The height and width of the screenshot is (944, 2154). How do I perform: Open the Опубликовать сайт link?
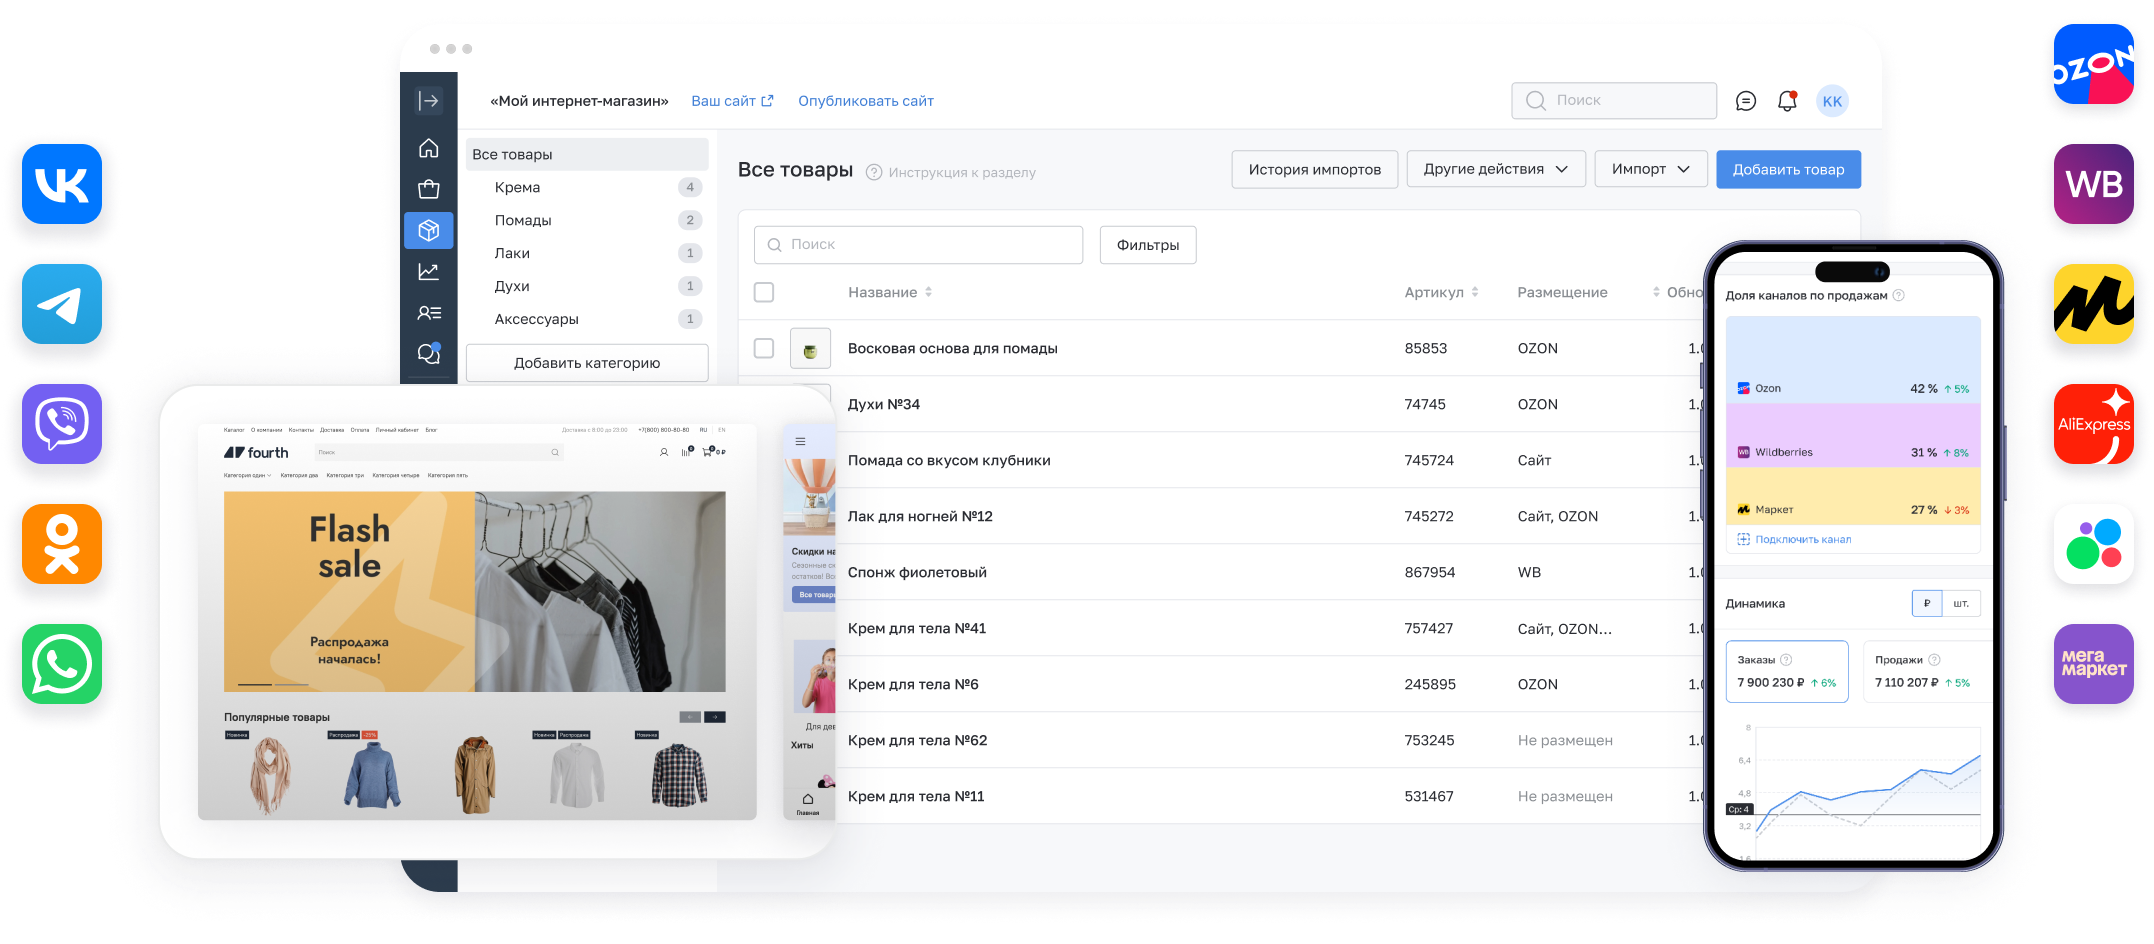(x=865, y=101)
